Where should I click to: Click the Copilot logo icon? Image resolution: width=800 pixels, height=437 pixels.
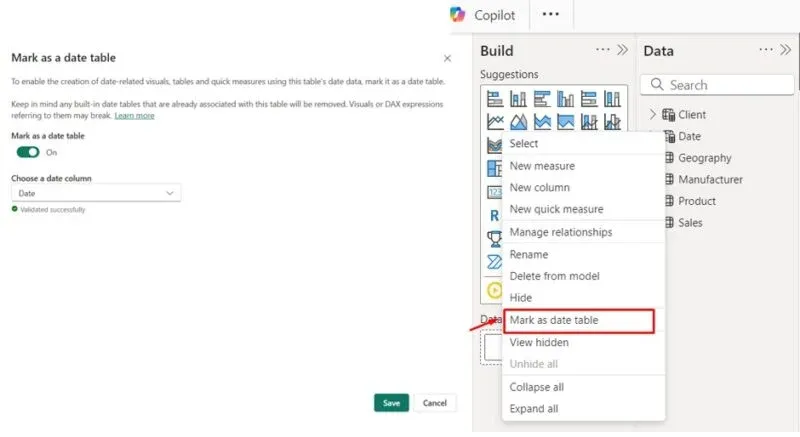(x=458, y=14)
